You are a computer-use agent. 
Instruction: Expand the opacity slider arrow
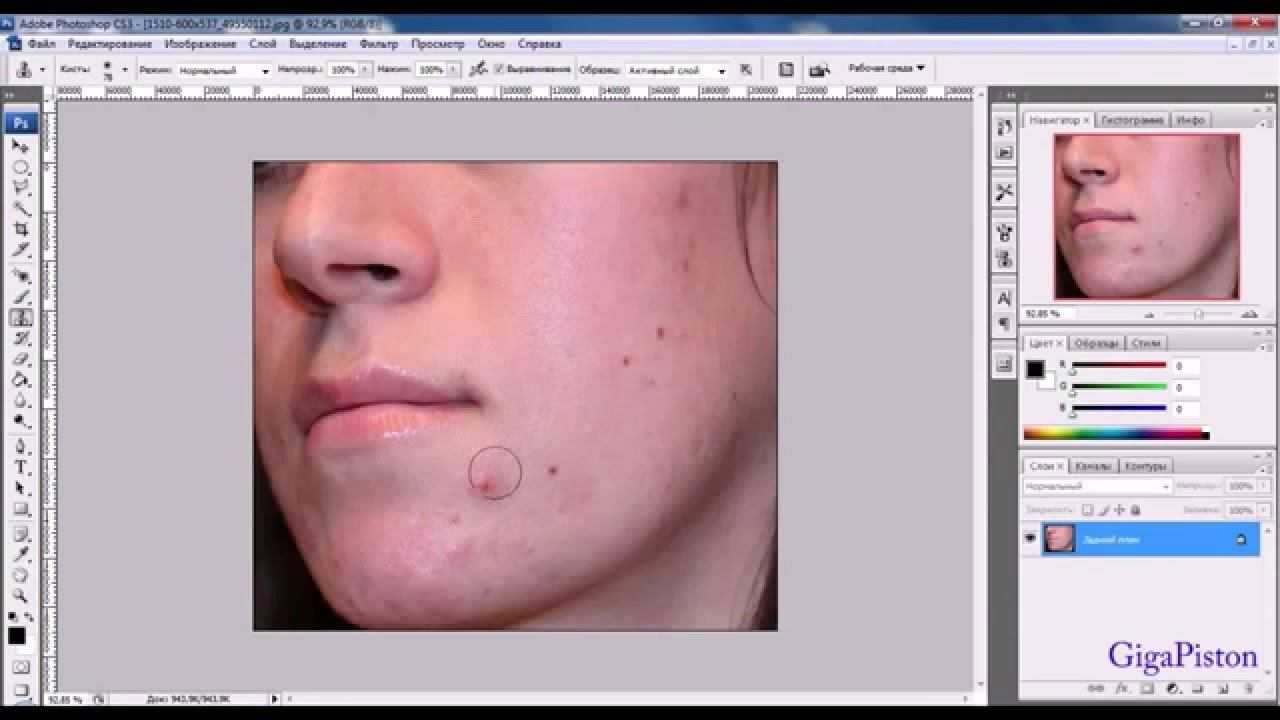pyautogui.click(x=366, y=70)
